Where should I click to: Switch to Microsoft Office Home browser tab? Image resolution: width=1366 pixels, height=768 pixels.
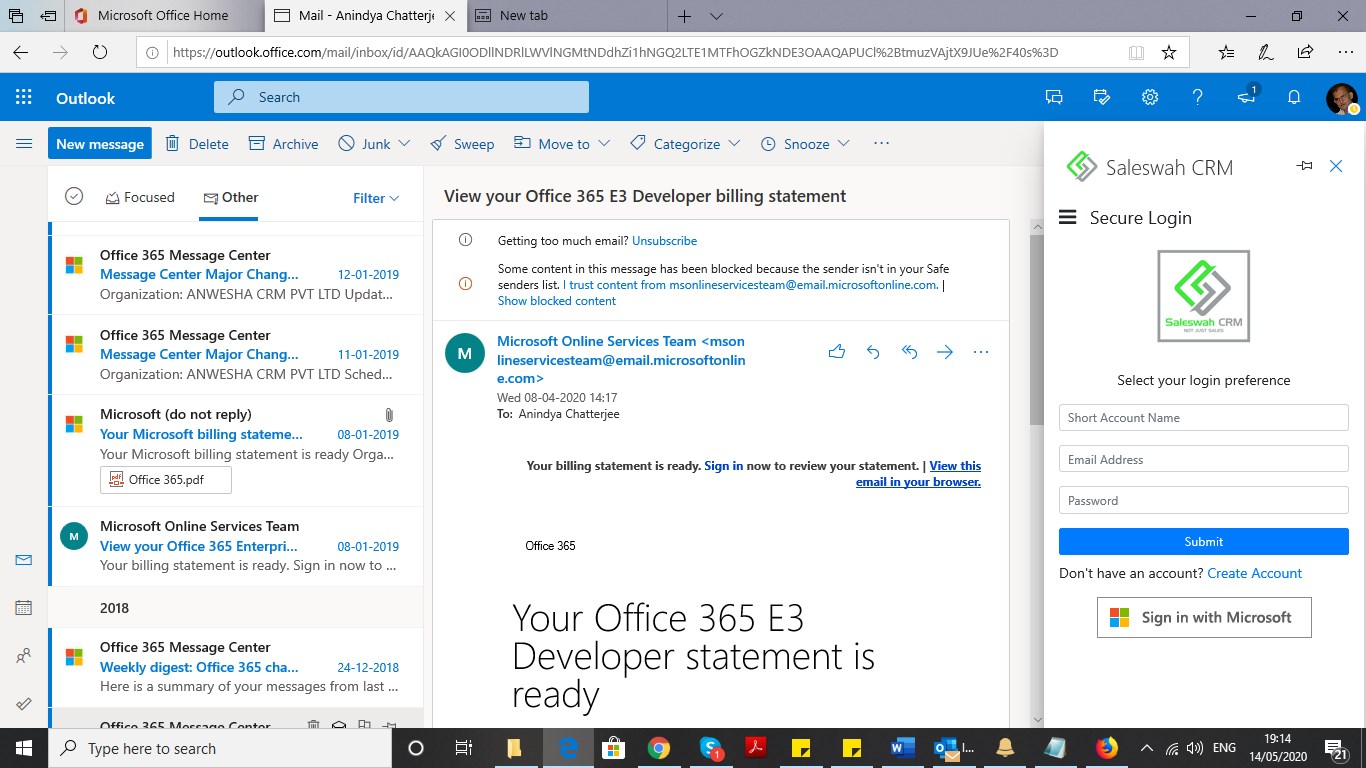(x=165, y=16)
